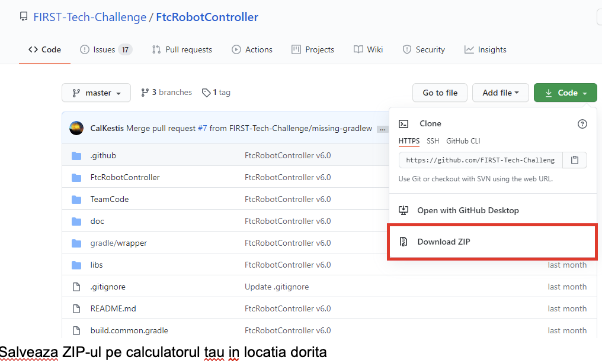
Task: Select the HTTPS clone tab
Action: point(409,141)
